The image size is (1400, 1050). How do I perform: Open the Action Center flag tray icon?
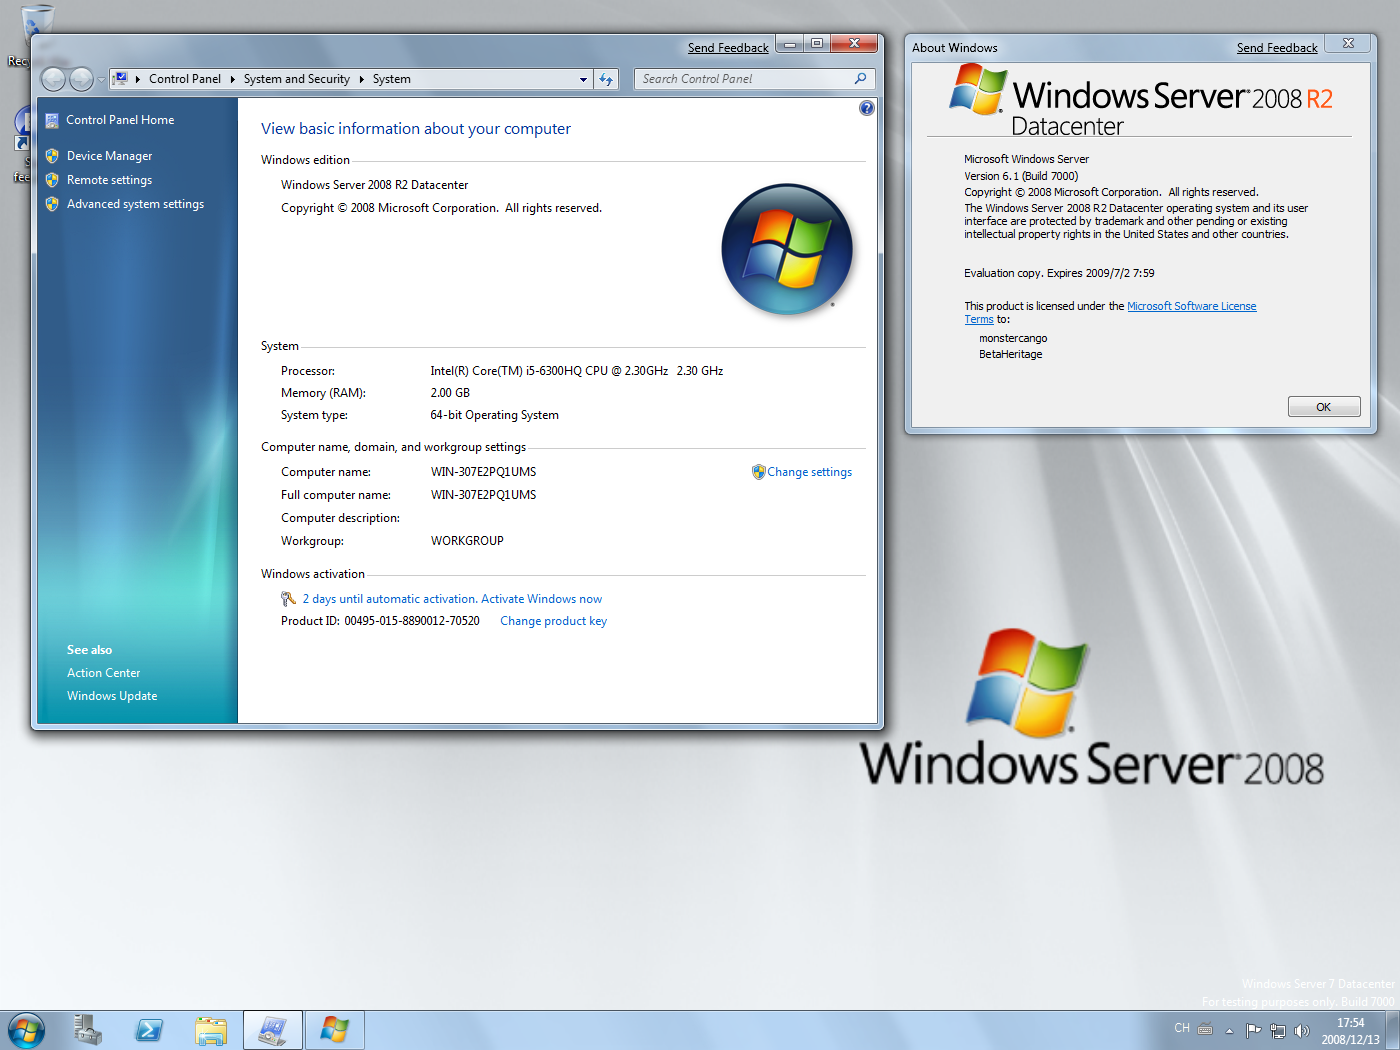[x=1253, y=1030]
